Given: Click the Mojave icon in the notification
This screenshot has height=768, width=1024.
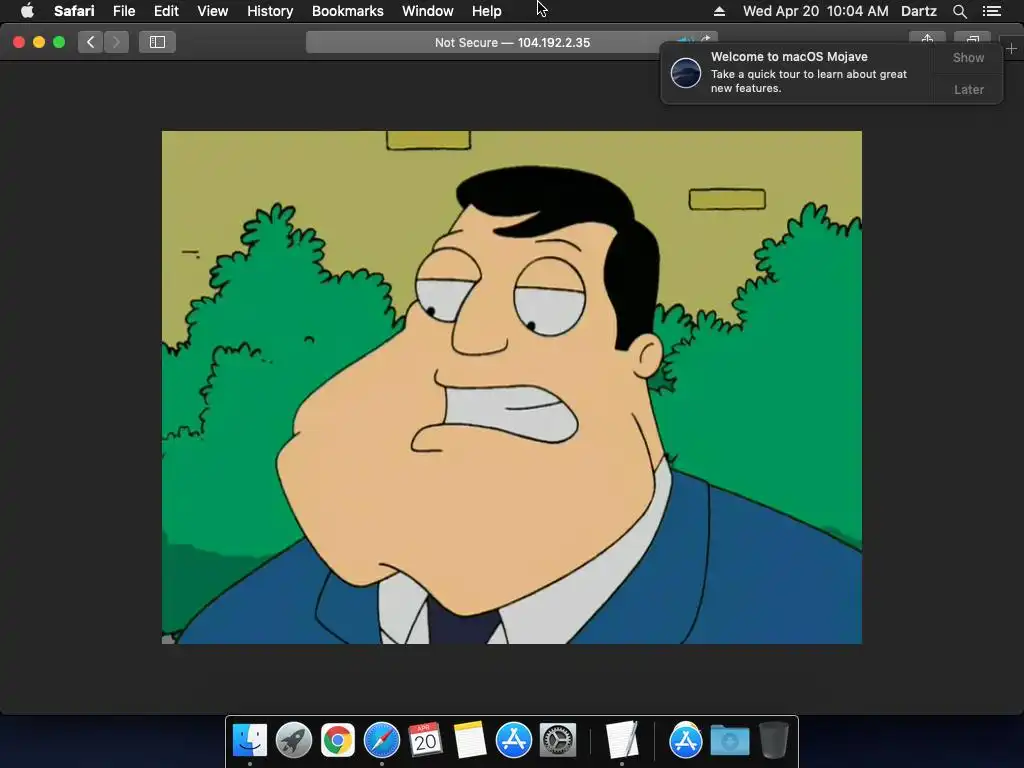Looking at the screenshot, I should click(686, 72).
